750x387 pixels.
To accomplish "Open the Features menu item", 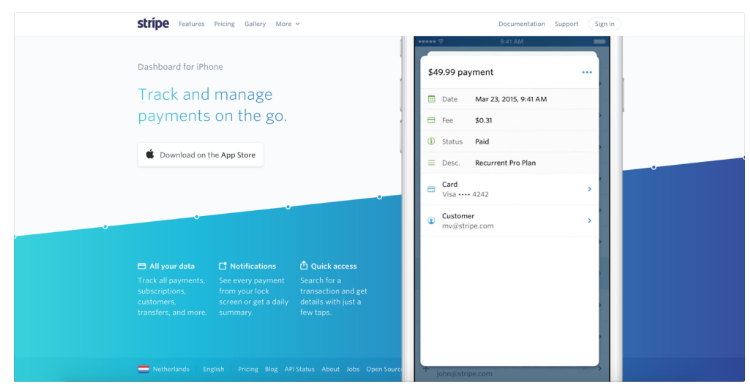I will click(x=191, y=24).
